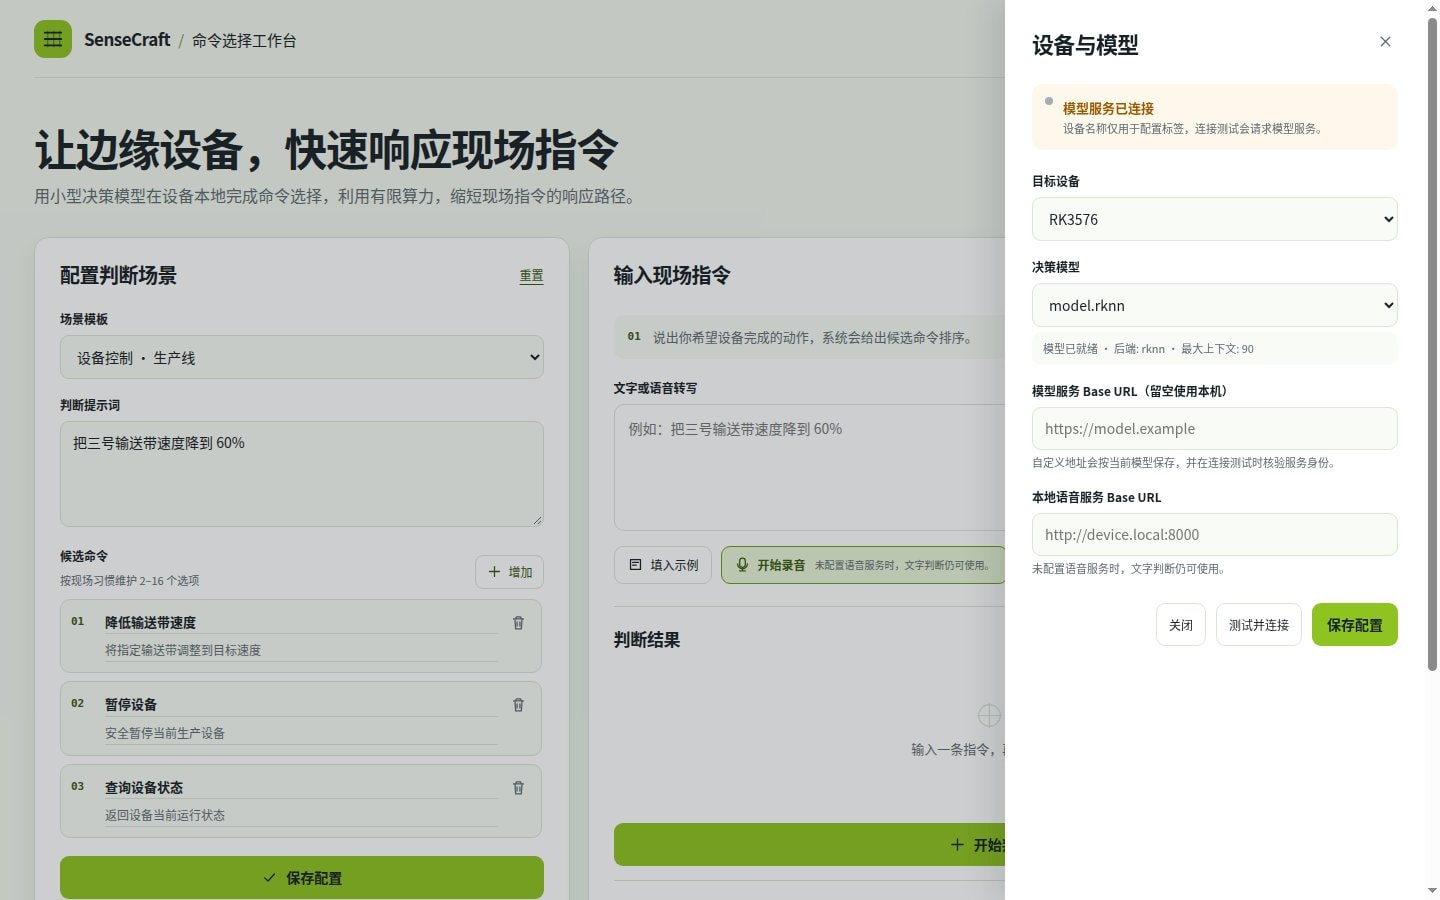
Task: Click the 关闭 button in the panel
Action: coord(1181,625)
